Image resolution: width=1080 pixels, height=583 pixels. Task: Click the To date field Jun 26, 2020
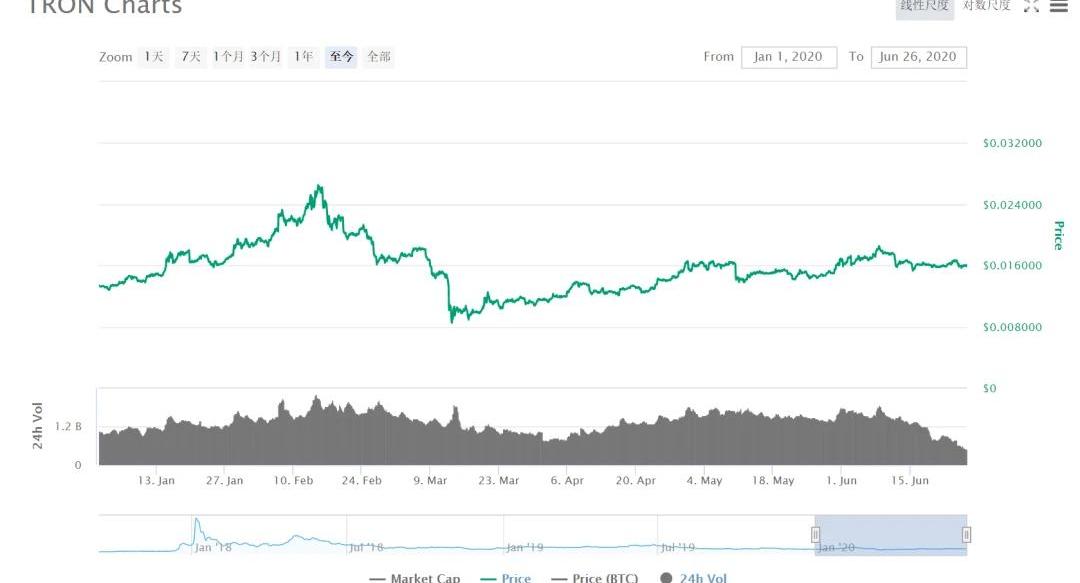point(918,57)
